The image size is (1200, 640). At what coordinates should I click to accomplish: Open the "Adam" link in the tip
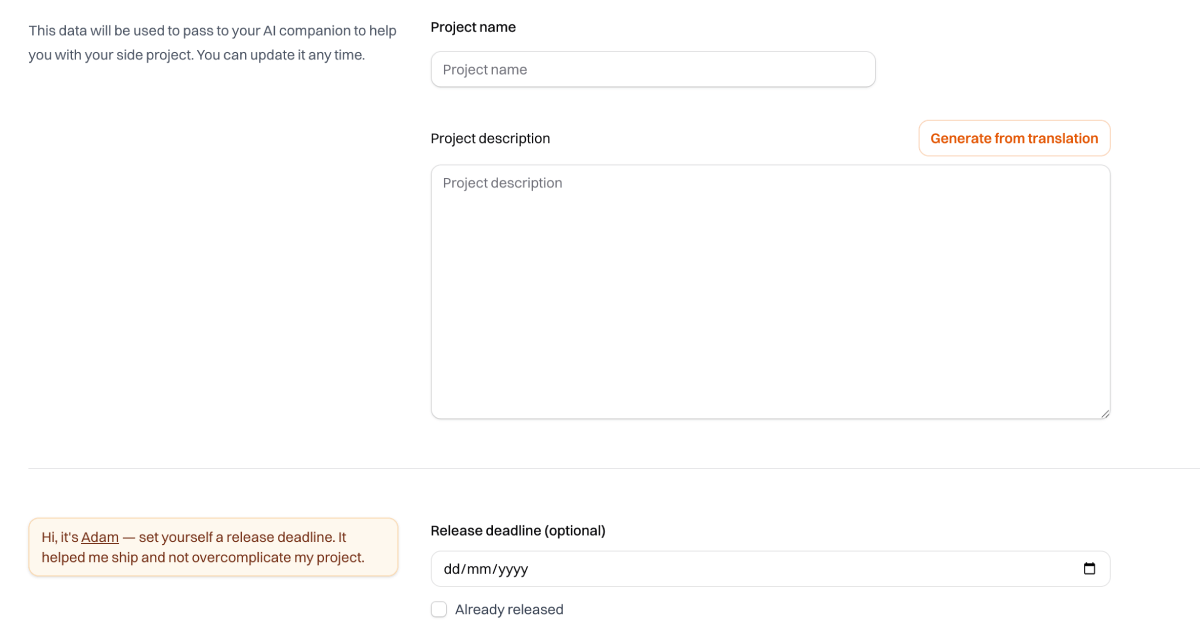(x=100, y=538)
